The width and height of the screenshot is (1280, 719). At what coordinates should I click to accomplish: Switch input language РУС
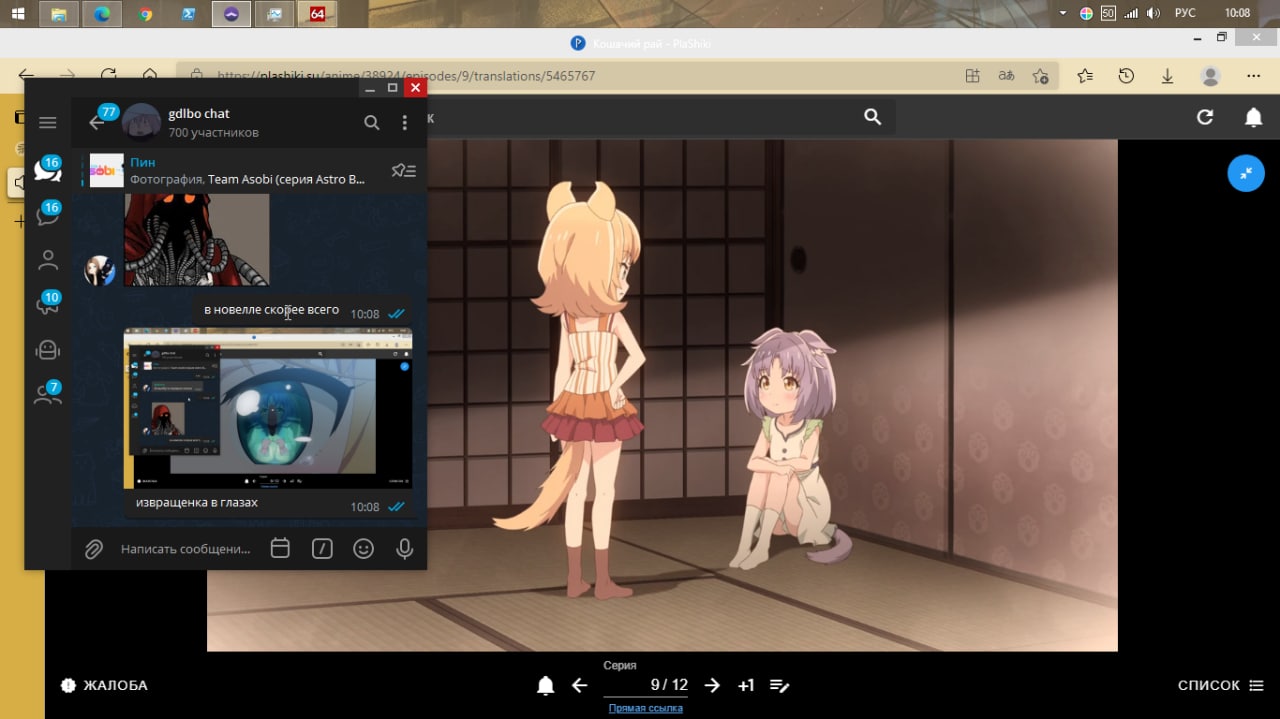pyautogui.click(x=1184, y=13)
